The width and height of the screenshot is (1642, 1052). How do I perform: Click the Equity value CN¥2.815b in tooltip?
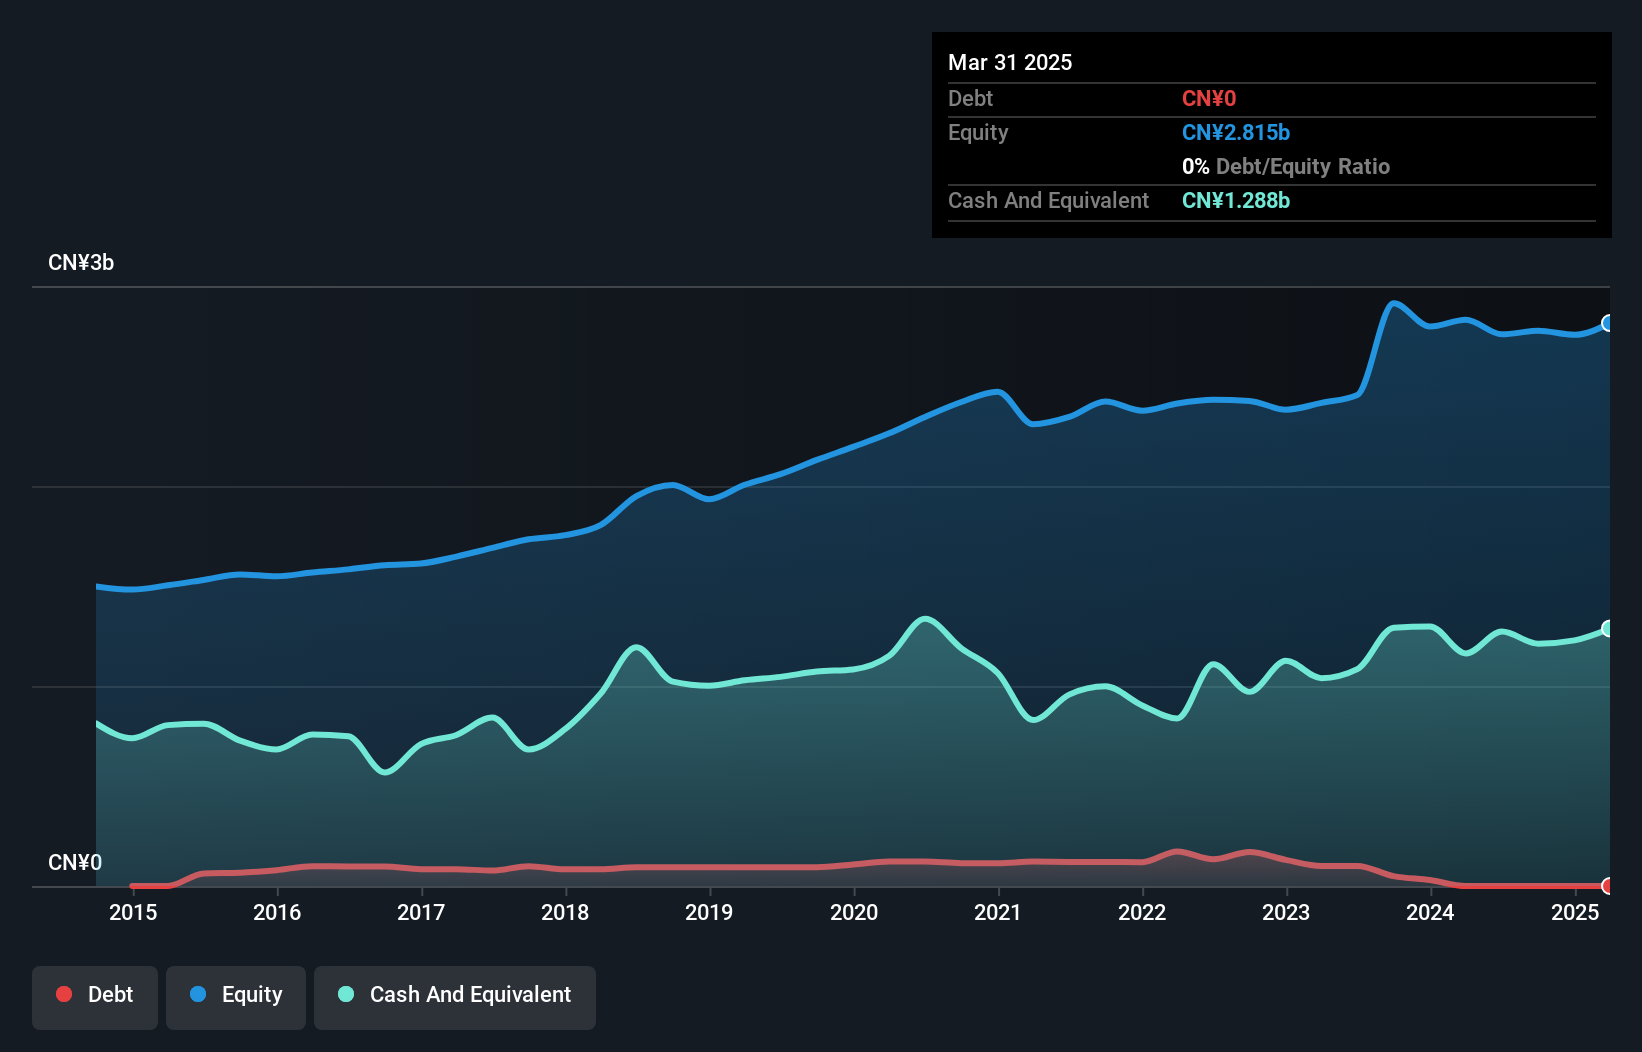point(1236,132)
